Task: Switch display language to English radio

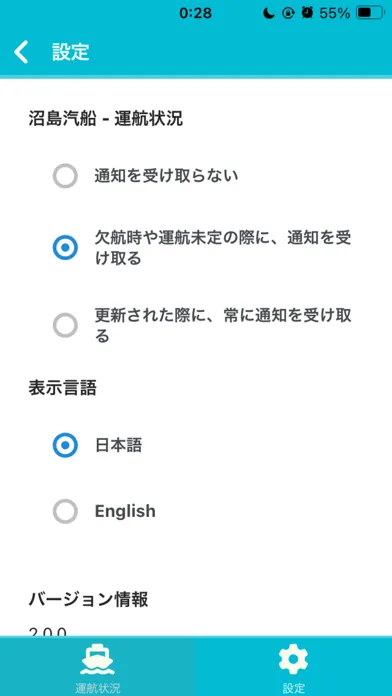Action: pyautogui.click(x=65, y=511)
